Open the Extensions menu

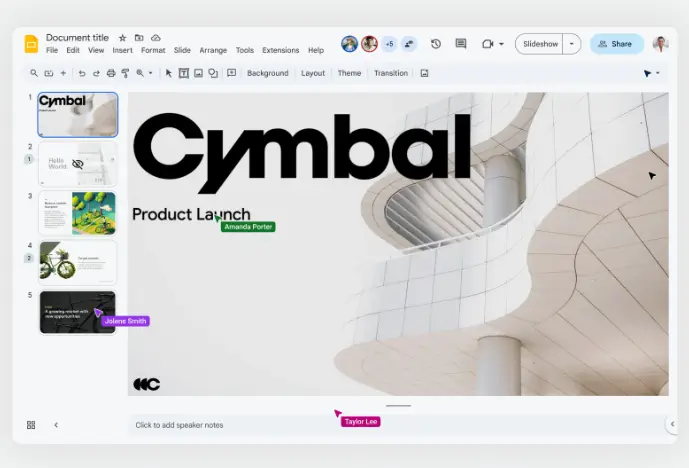280,50
